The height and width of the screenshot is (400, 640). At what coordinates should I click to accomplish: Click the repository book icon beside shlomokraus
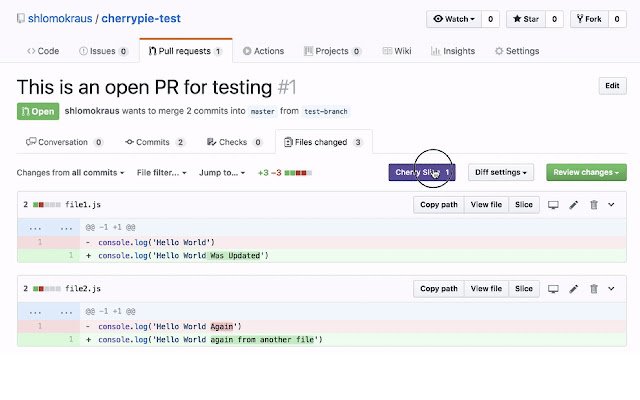coord(20,18)
